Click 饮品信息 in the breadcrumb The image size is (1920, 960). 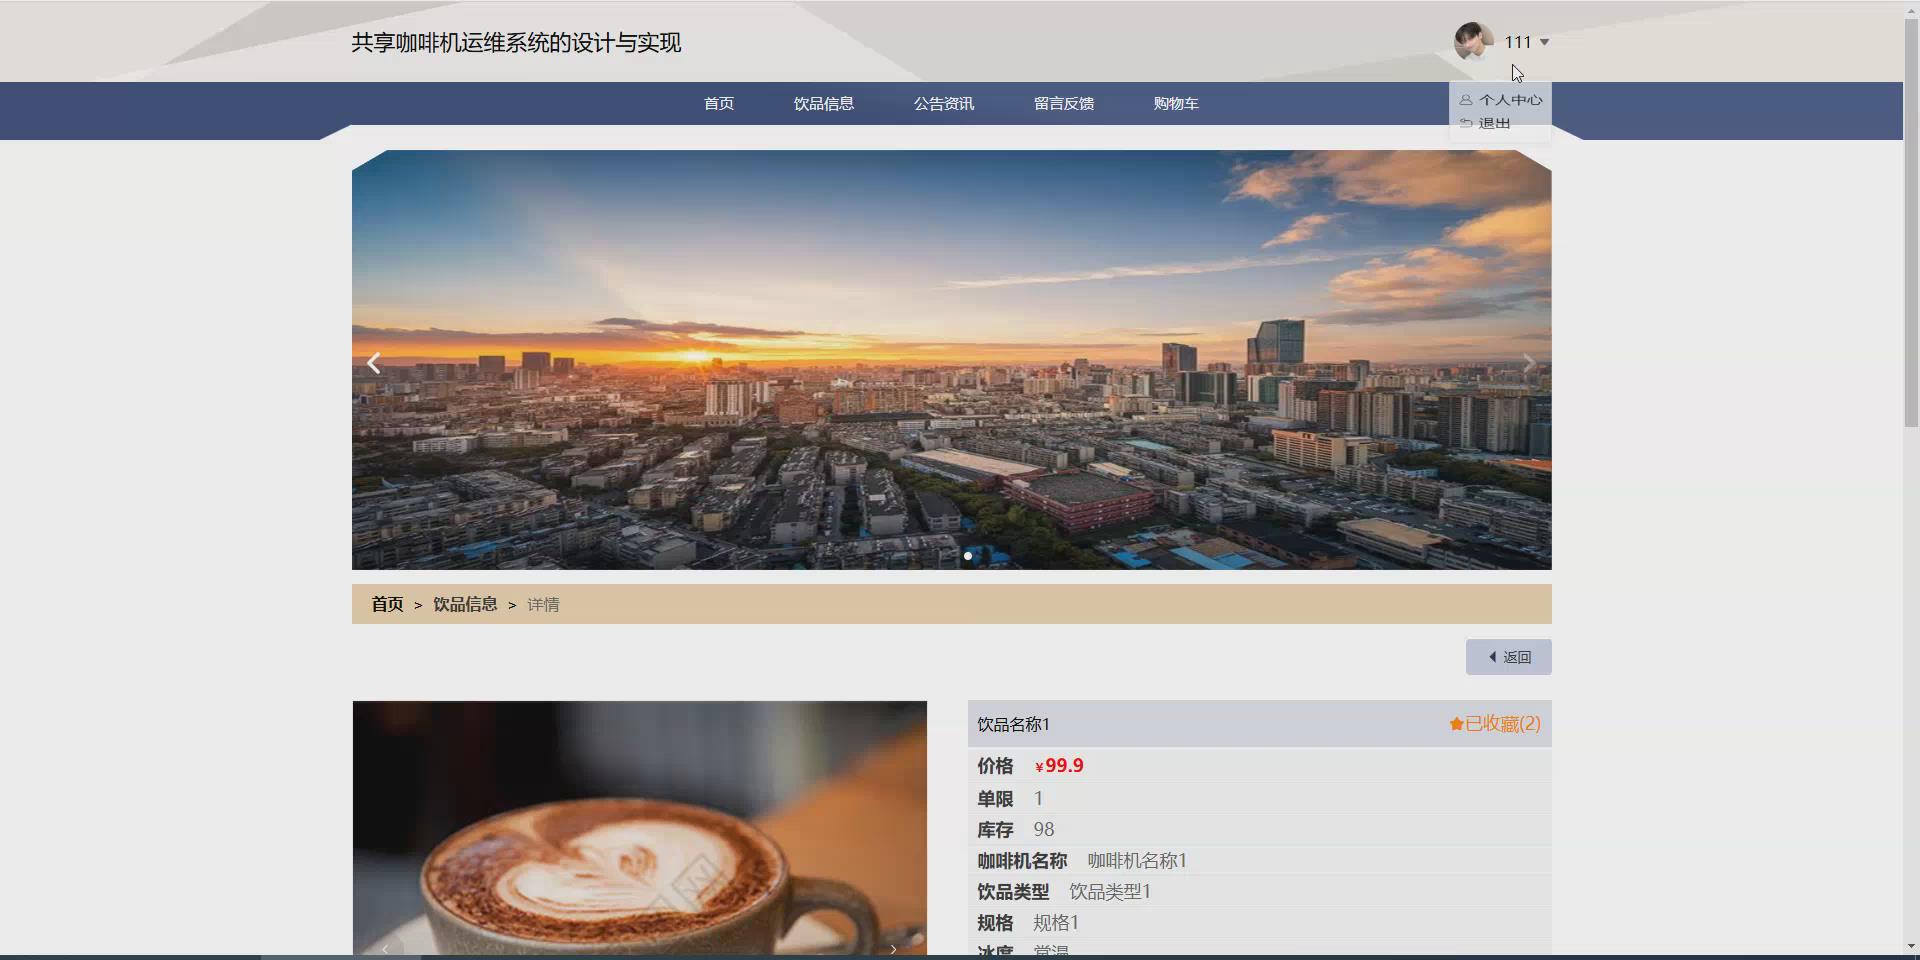(465, 604)
